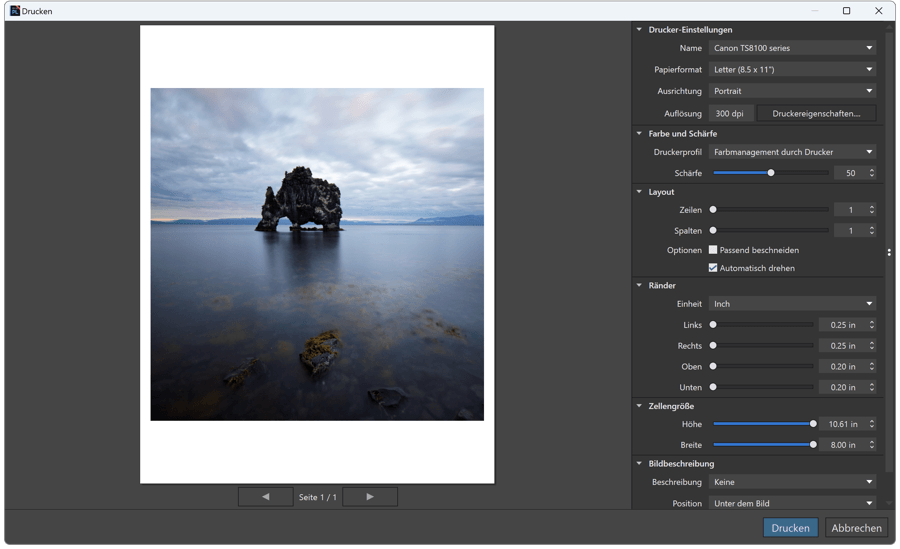Viewport: 900px width, 549px height.
Task: Click the Oben margin slider handle
Action: (713, 366)
